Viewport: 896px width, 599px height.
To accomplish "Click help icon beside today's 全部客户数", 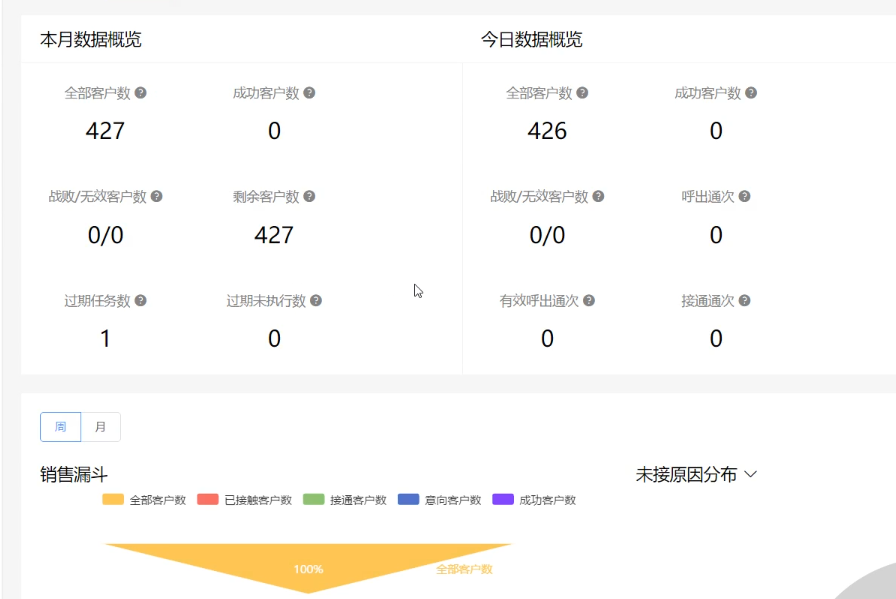I will pos(582,93).
